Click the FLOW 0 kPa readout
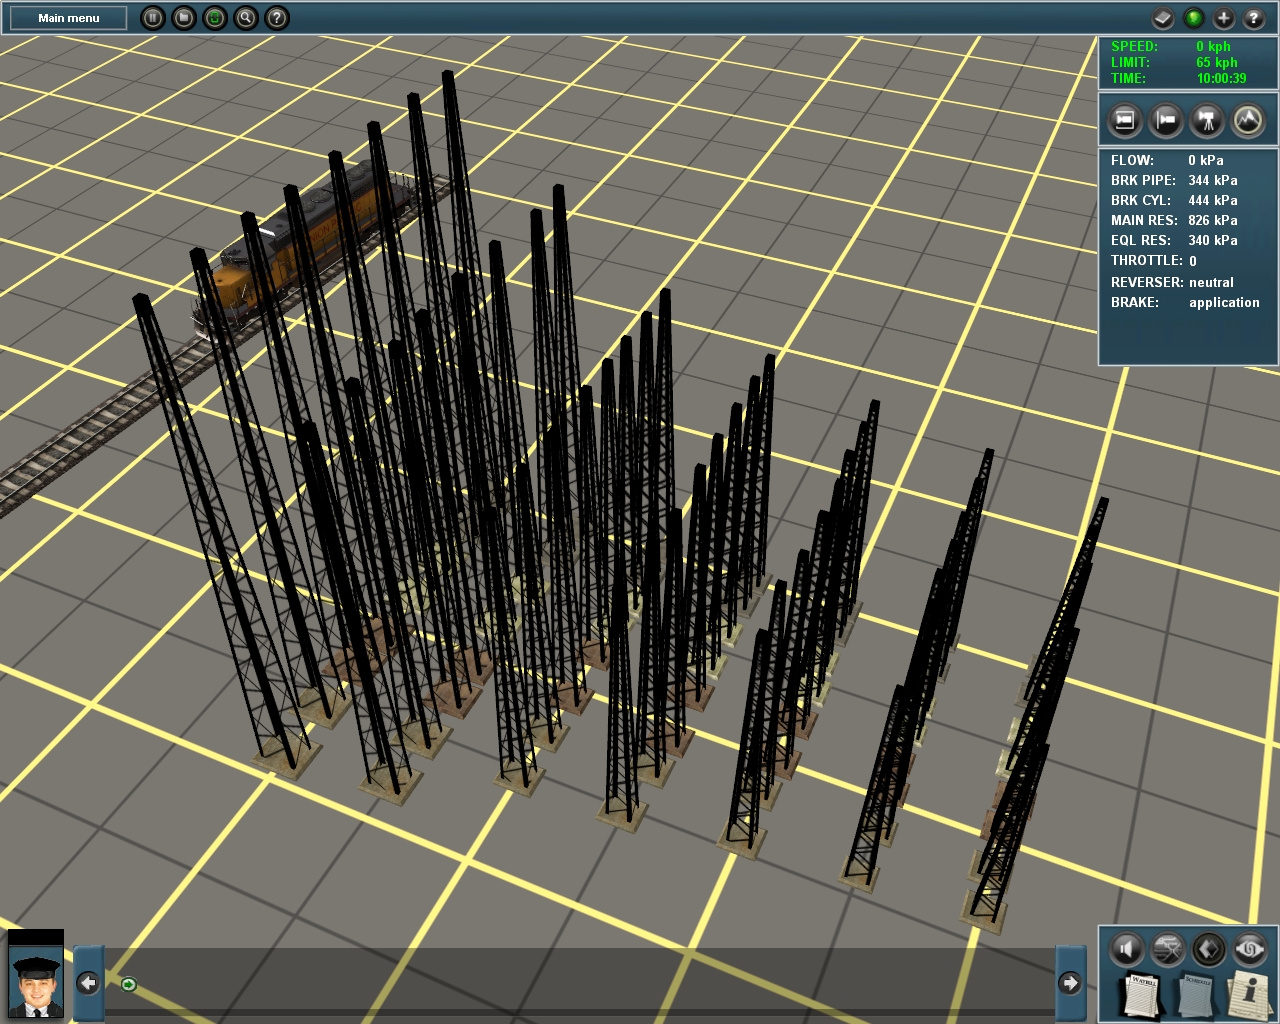Screen dimensions: 1280x1024 [x=1167, y=160]
